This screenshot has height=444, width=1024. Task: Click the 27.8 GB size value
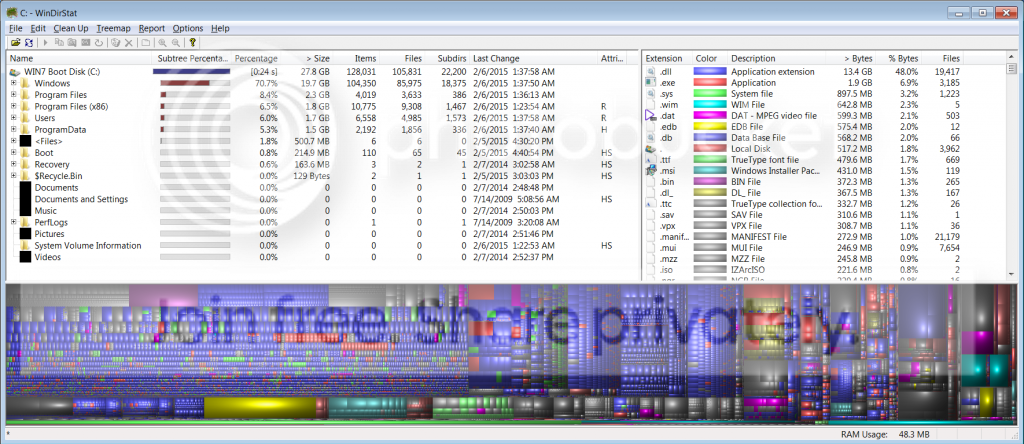[x=315, y=72]
